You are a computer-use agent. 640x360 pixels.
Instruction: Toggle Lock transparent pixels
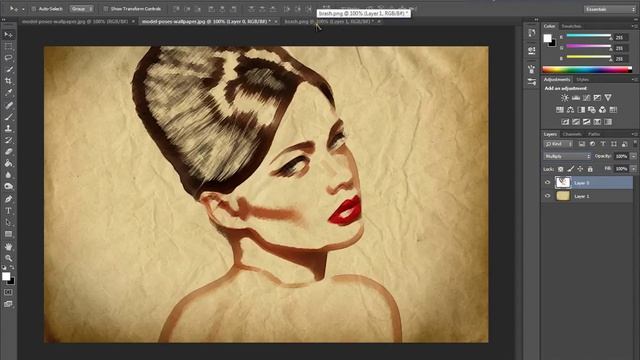[x=561, y=169]
